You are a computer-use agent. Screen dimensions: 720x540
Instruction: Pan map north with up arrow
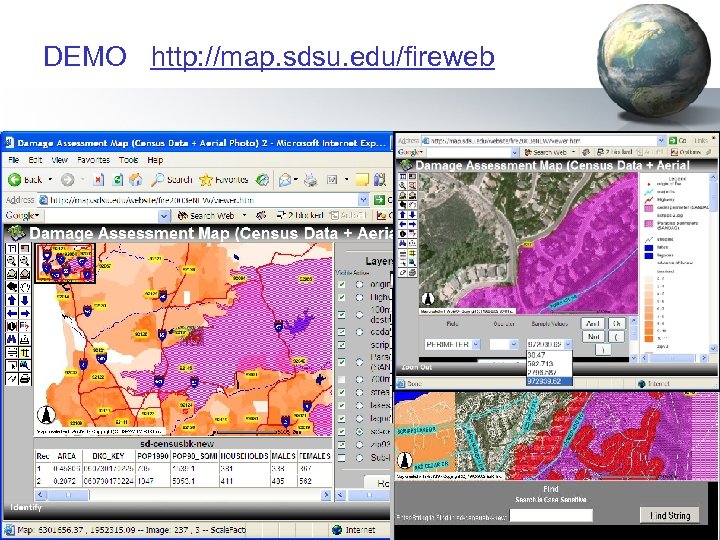pos(12,300)
